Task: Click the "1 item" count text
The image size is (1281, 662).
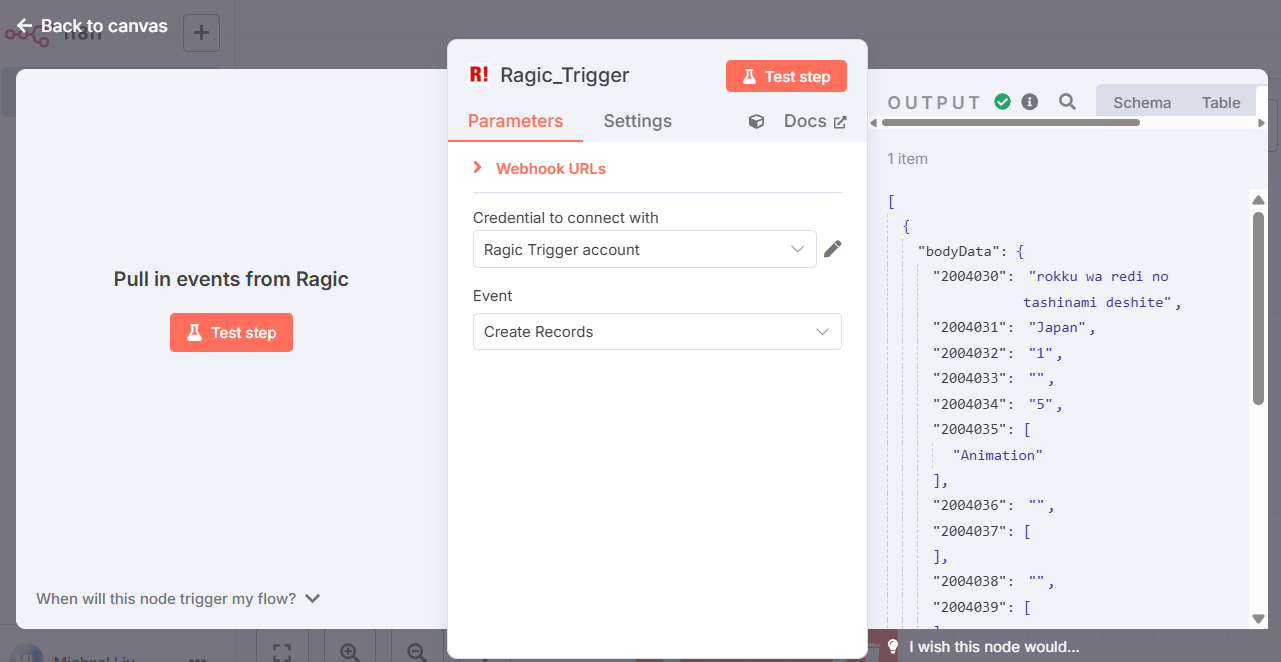Action: [x=907, y=159]
